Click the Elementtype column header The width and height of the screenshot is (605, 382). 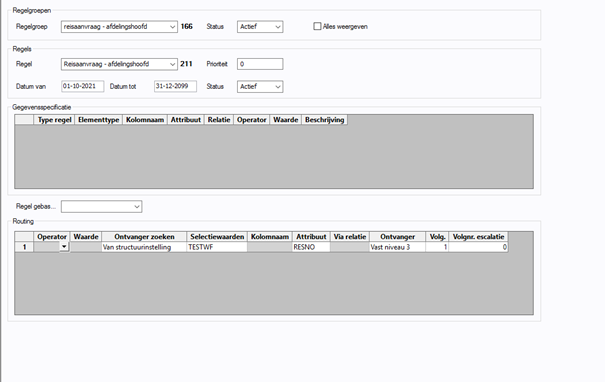click(99, 120)
